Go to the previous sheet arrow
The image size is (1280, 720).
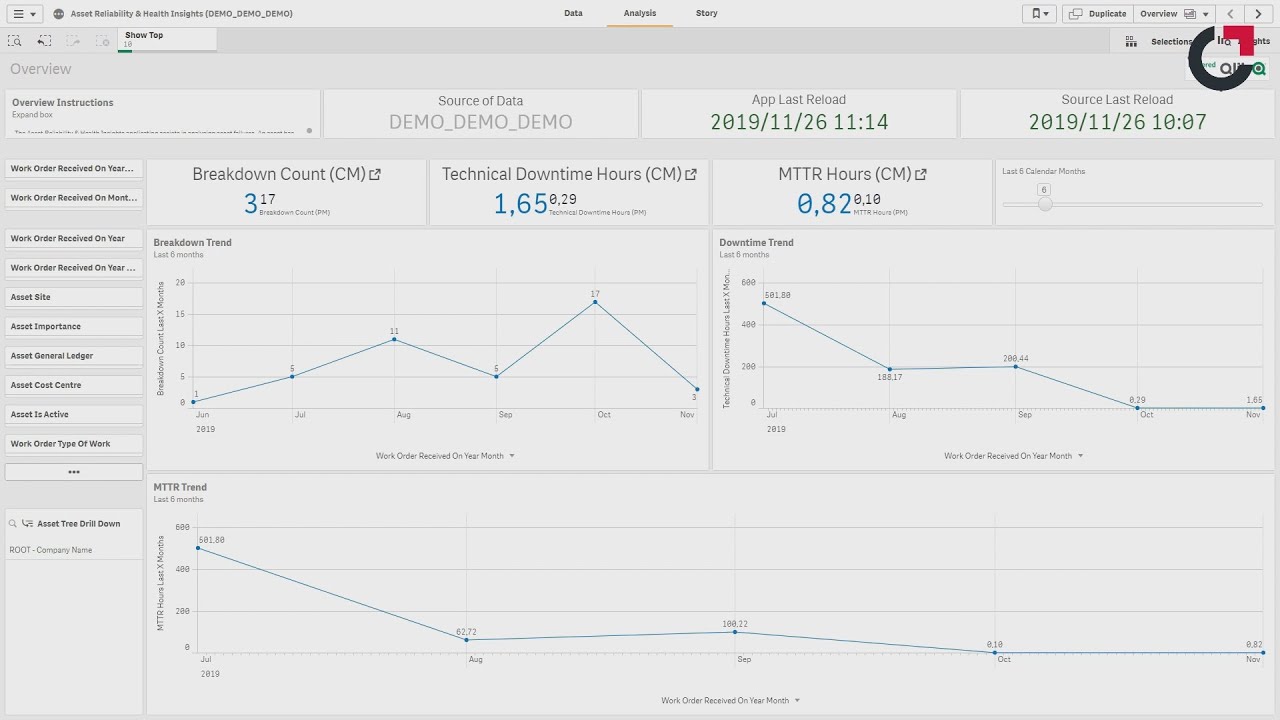[x=1231, y=14]
